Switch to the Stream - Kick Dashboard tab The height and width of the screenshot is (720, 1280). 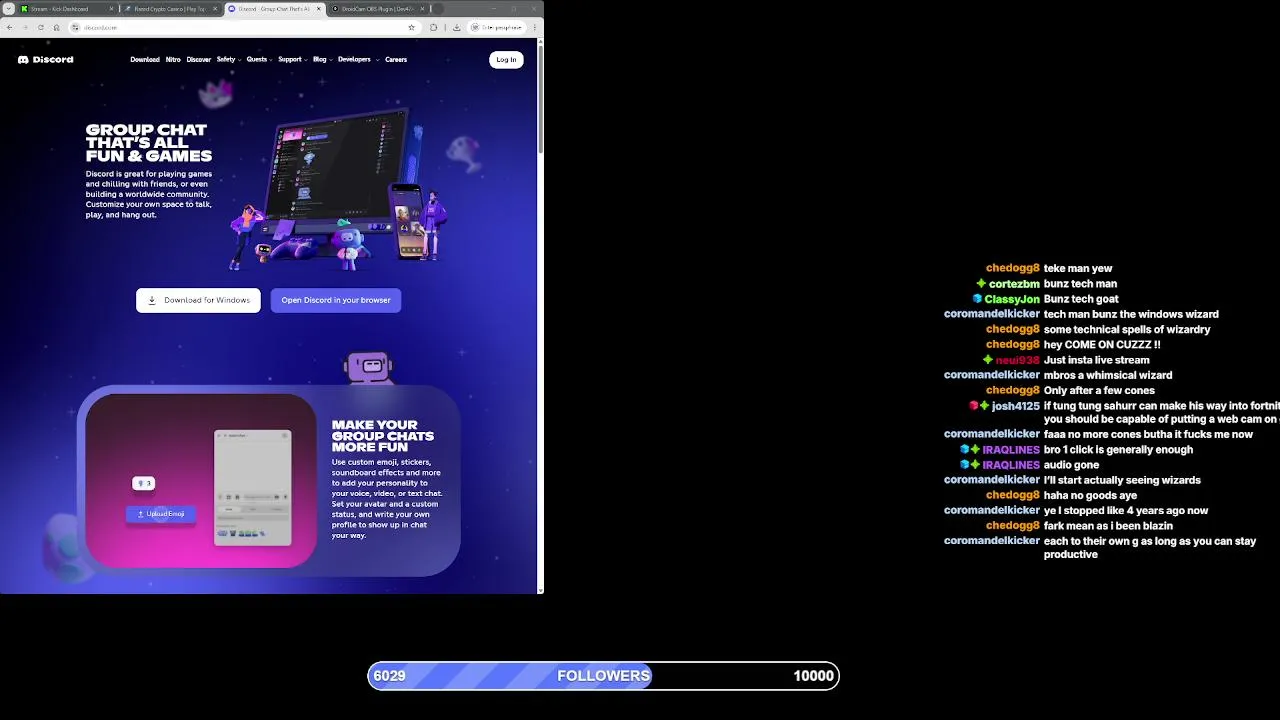66,9
